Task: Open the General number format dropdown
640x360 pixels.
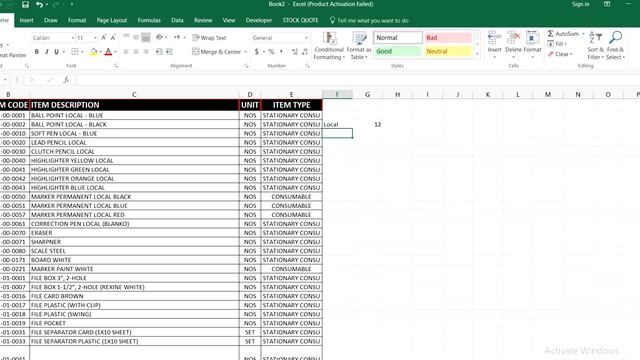Action: pos(306,38)
